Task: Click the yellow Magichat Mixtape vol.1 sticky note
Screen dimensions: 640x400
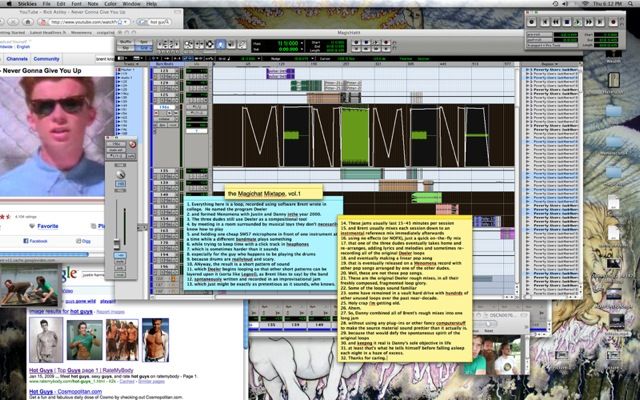Action: click(x=273, y=193)
